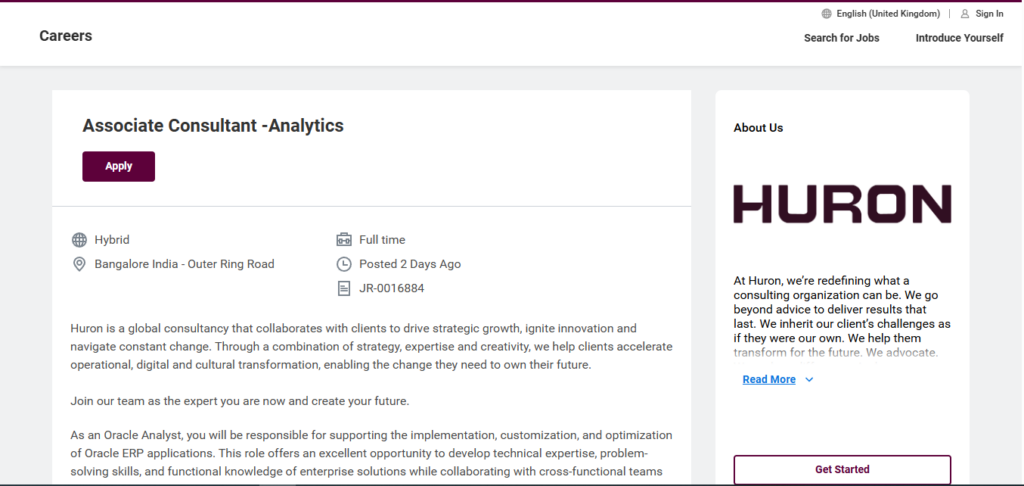The image size is (1024, 486).
Task: Go to the Careers home heading
Action: pos(65,36)
